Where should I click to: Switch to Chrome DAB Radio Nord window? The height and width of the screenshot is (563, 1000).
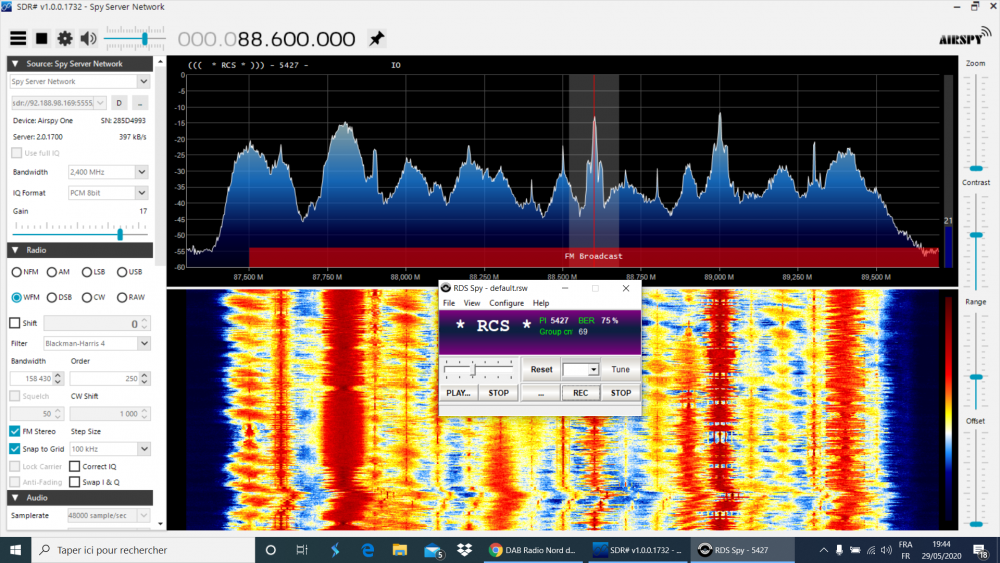click(534, 550)
